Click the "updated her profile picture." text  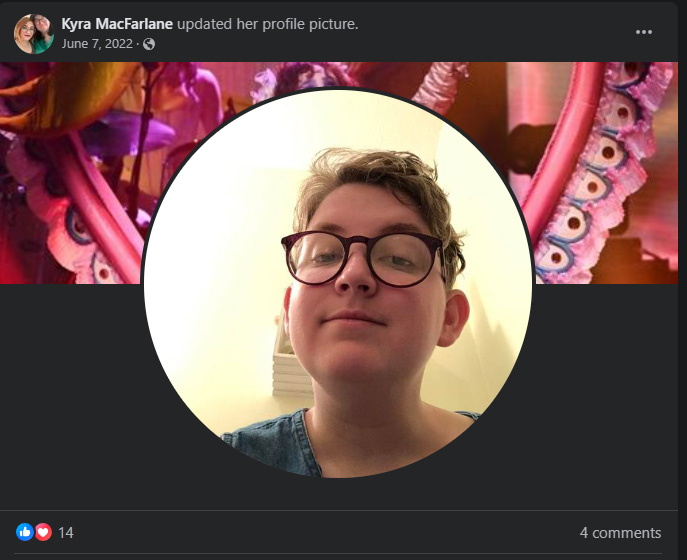click(268, 24)
